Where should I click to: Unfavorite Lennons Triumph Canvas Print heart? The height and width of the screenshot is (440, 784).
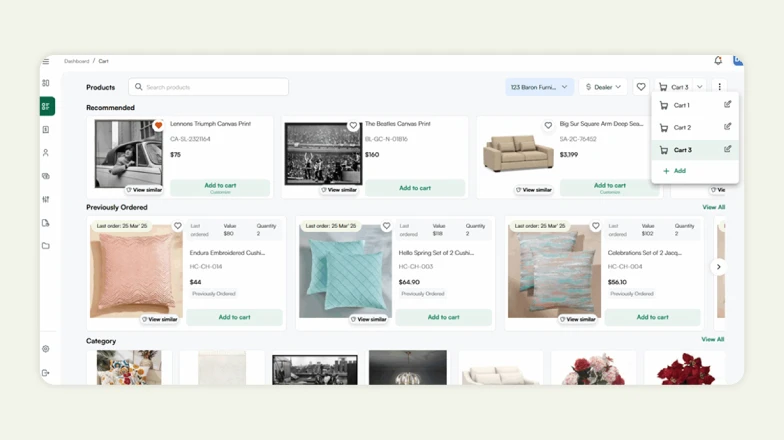point(158,125)
